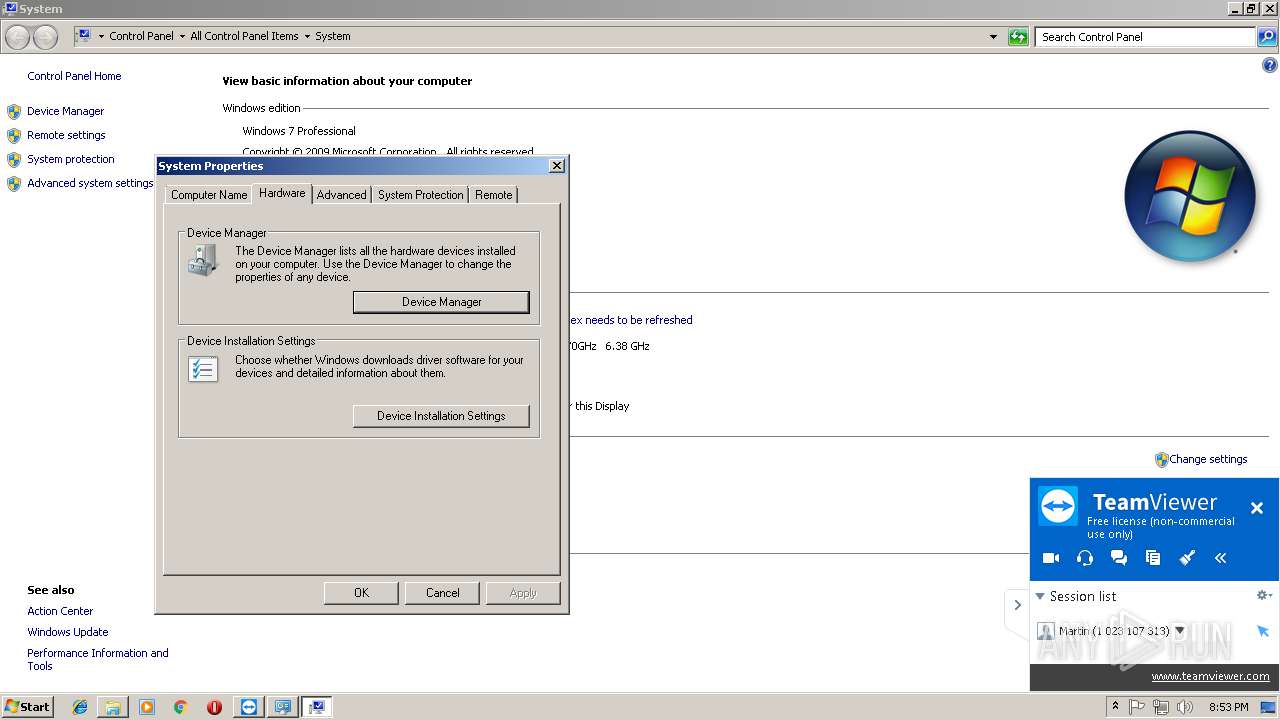1280x720 pixels.
Task: Open Device Manager link in the sidebar
Action: pos(65,111)
